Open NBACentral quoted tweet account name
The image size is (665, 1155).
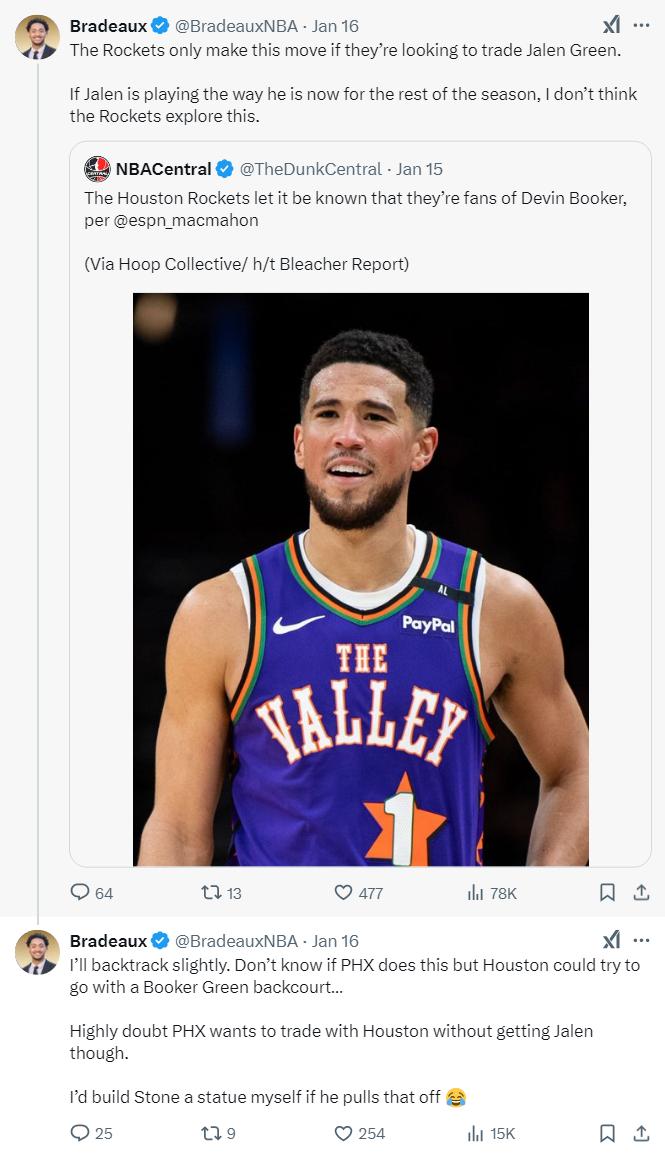[163, 169]
